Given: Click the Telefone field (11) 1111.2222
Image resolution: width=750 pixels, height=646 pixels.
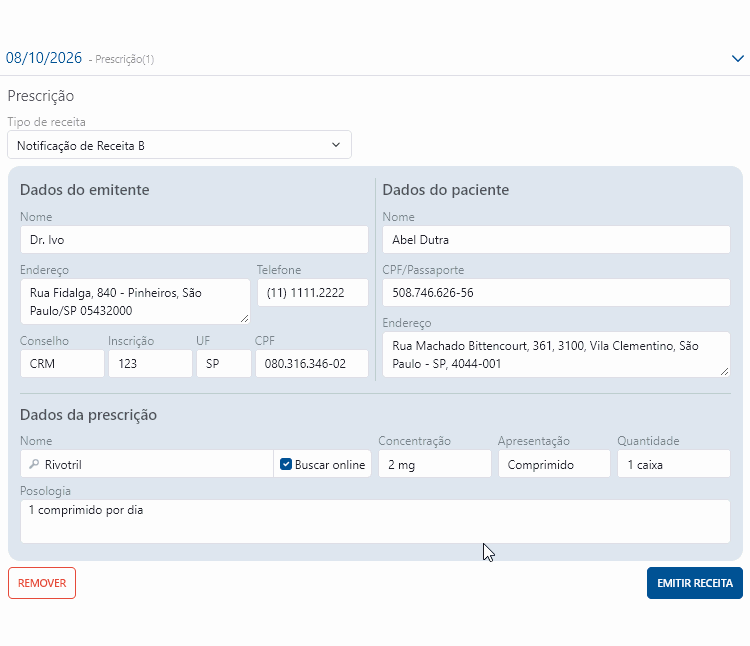Looking at the screenshot, I should [x=313, y=293].
